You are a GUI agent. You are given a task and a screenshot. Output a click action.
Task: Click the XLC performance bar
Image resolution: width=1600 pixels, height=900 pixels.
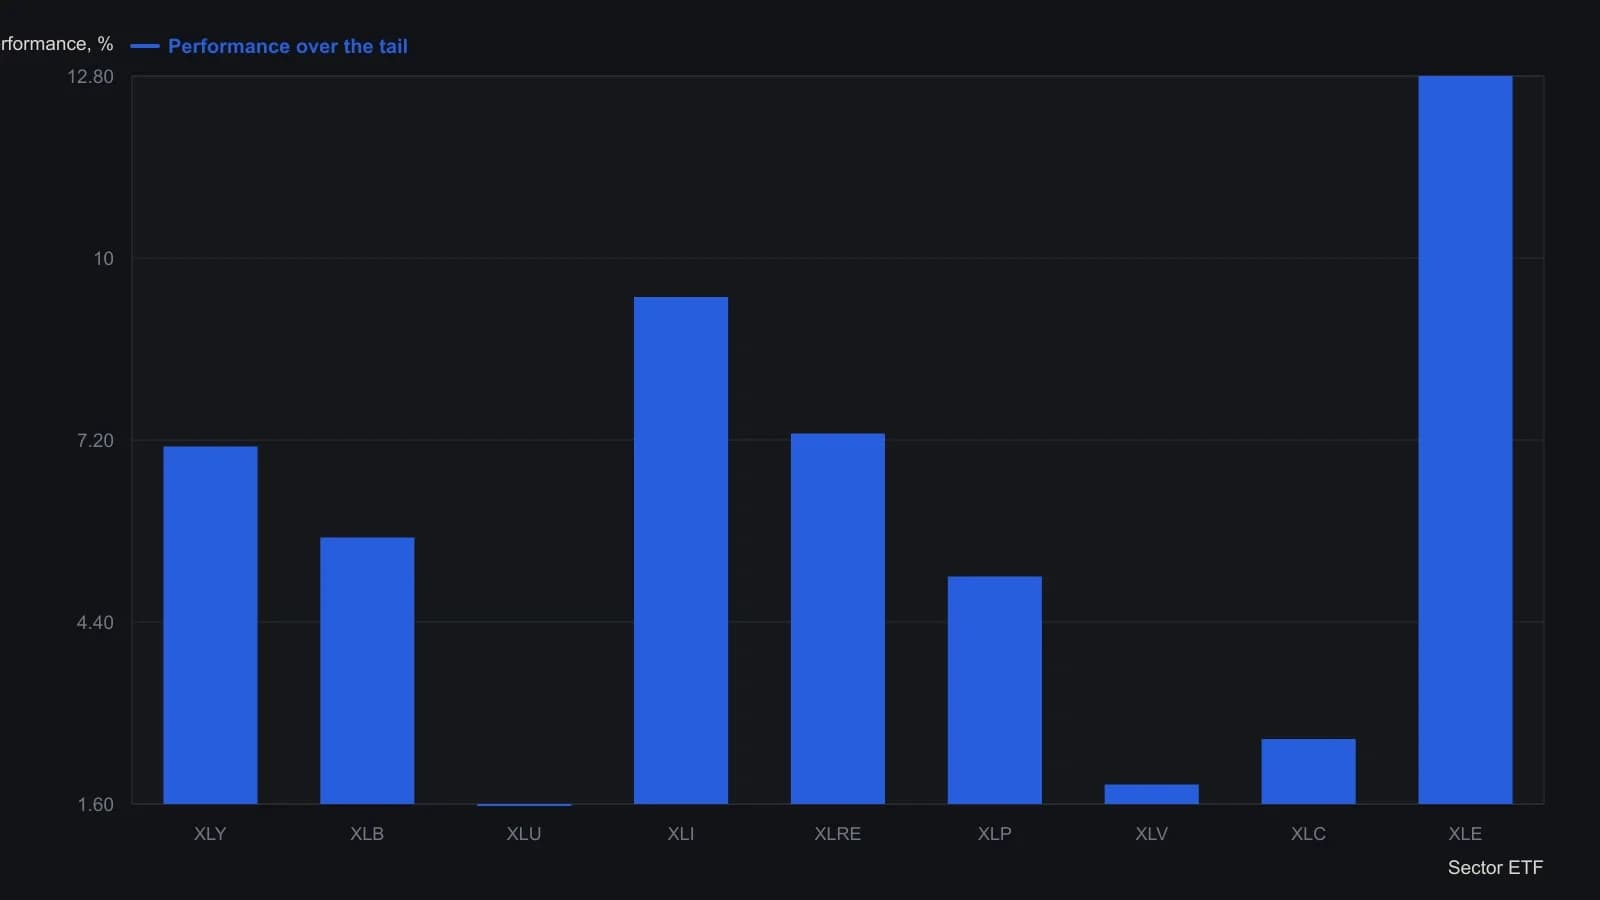point(1309,771)
